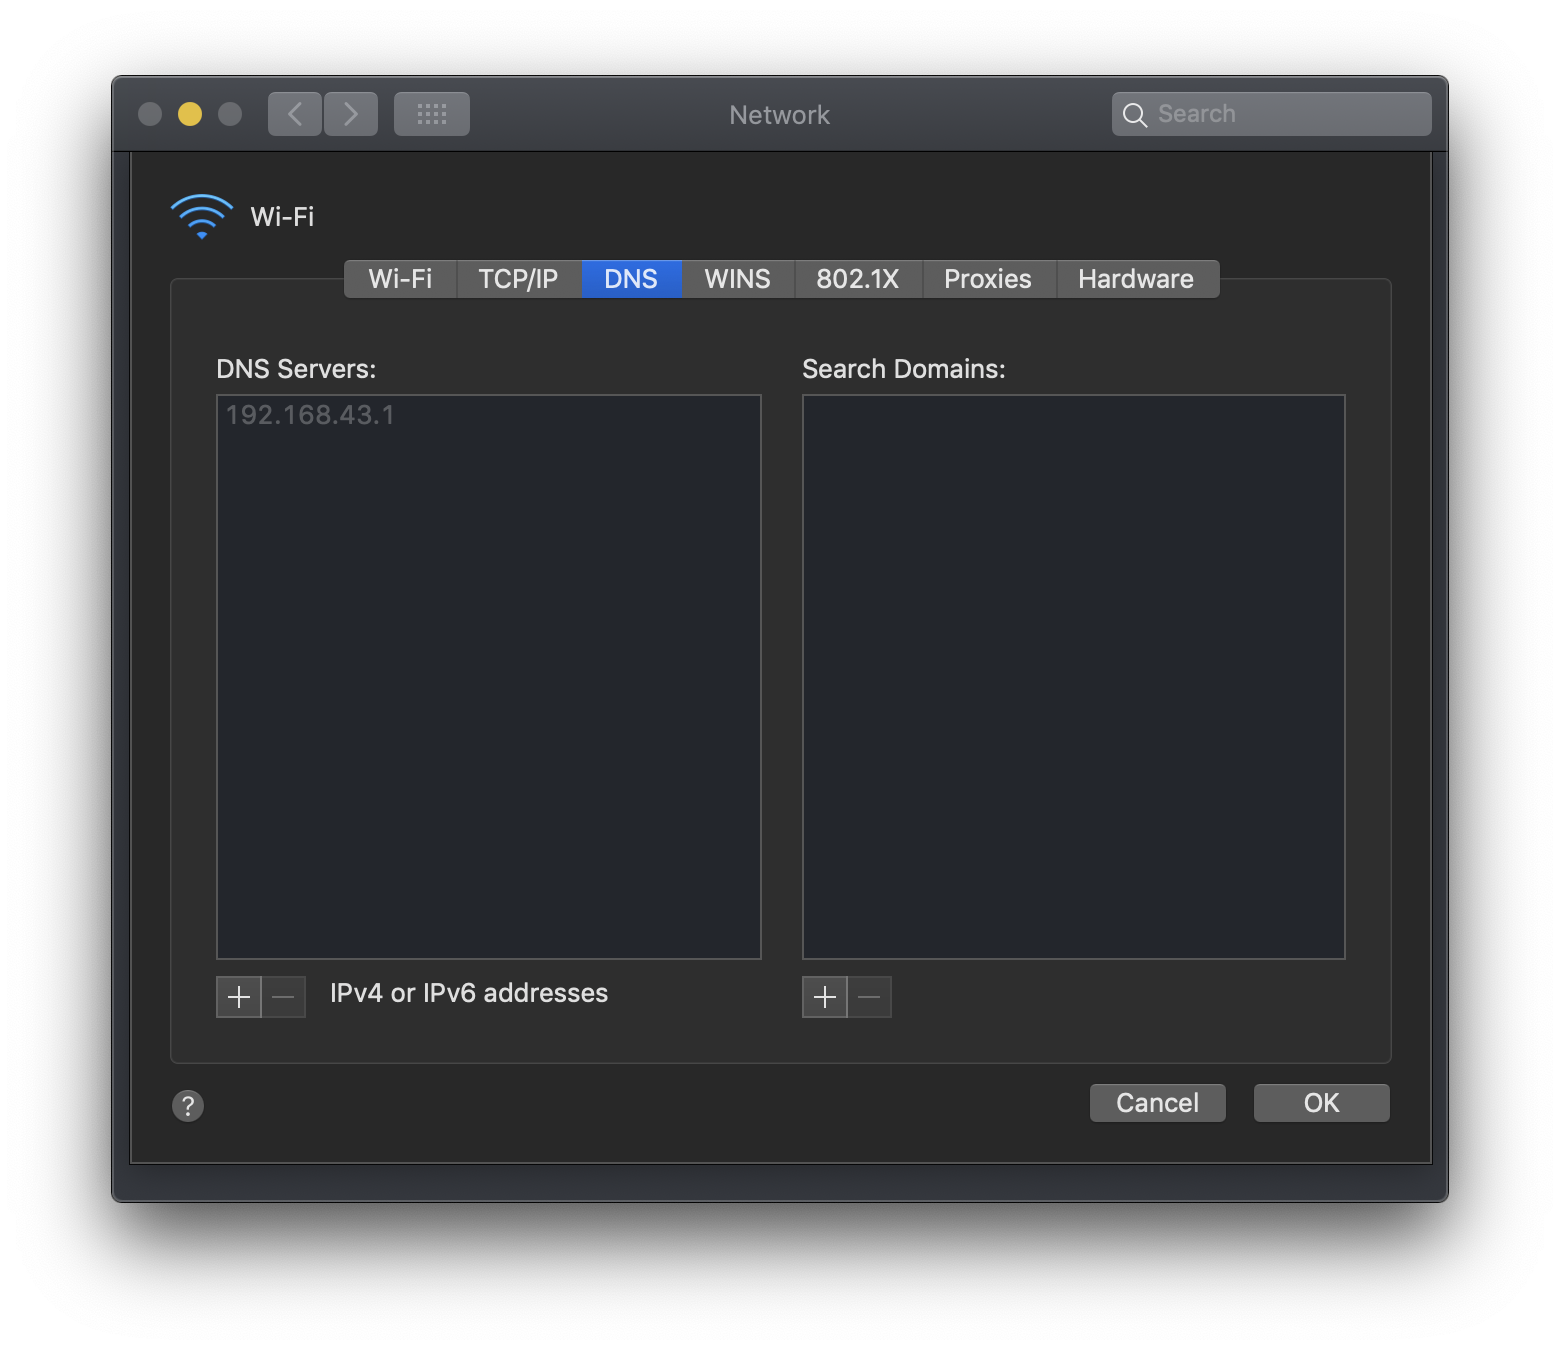The image size is (1560, 1350).
Task: Click the DNS Servers label
Action: [x=296, y=369]
